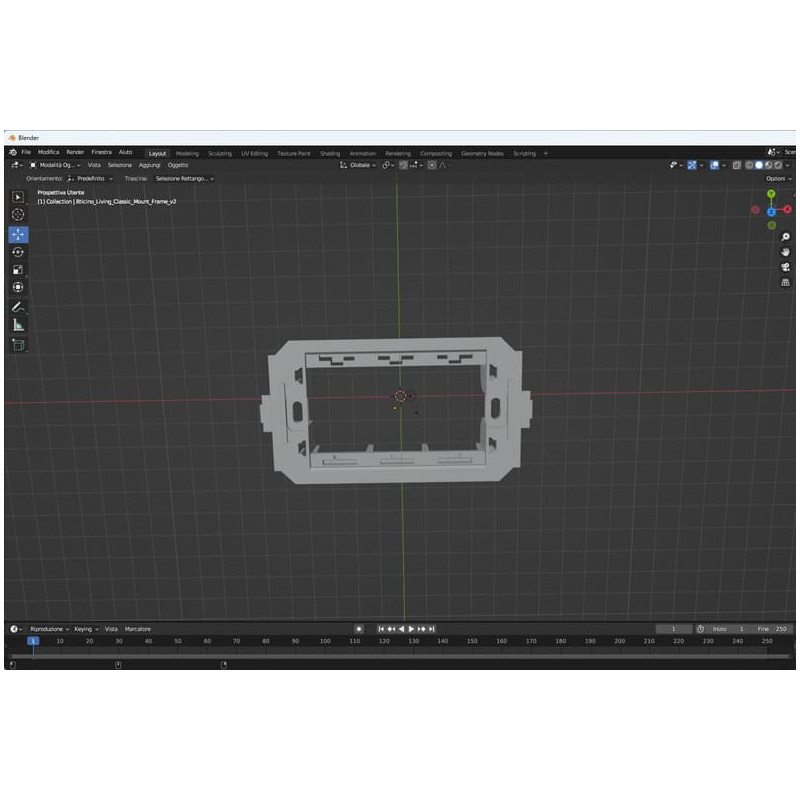800x800 pixels.
Task: Activate the Rotate tool
Action: [x=16, y=253]
